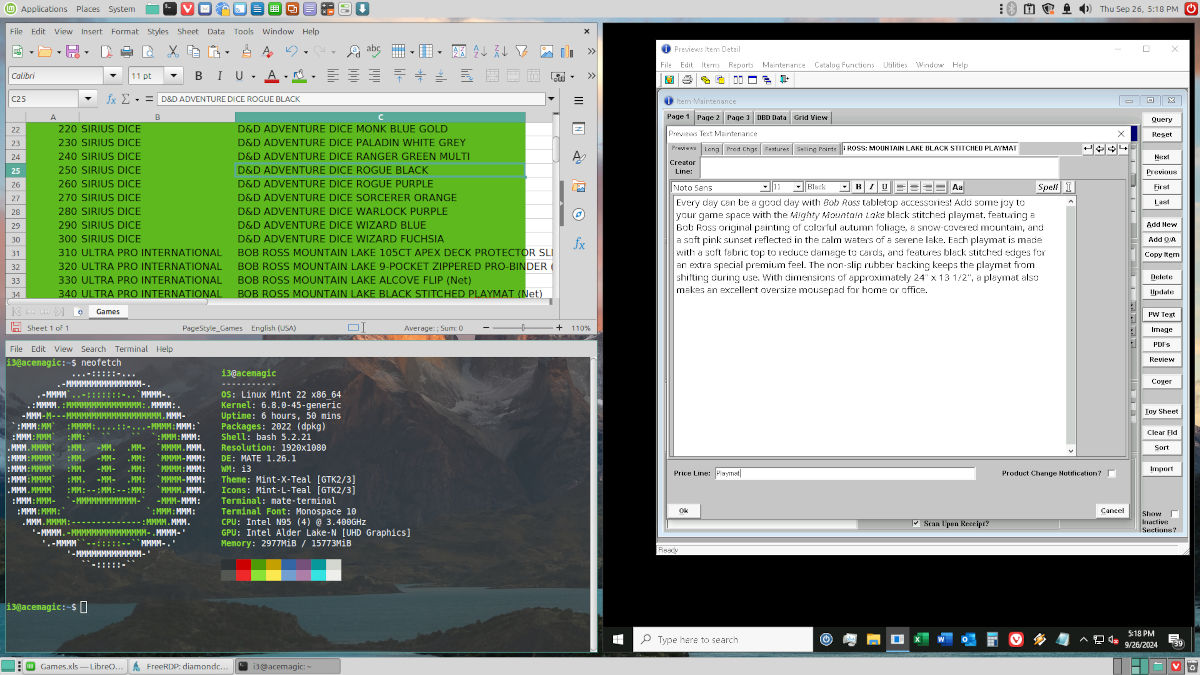
Task: Click the Aa case button in text editor
Action: click(x=957, y=187)
